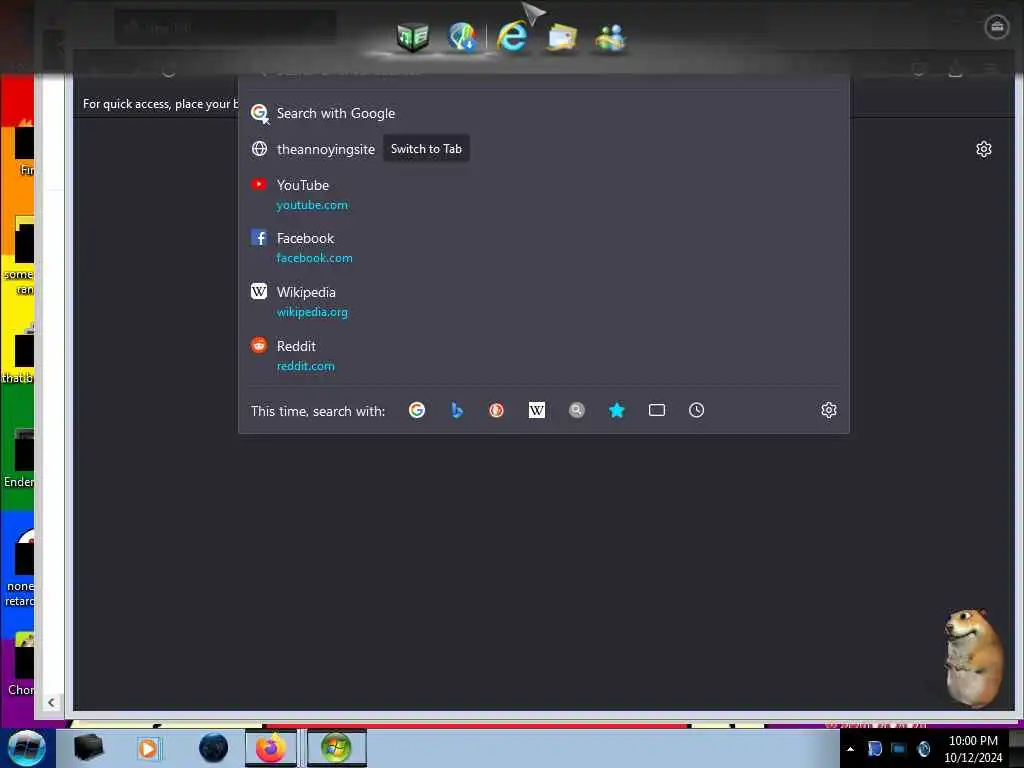This screenshot has height=768, width=1024.
Task: Click the Facebook favicon icon
Action: click(259, 238)
